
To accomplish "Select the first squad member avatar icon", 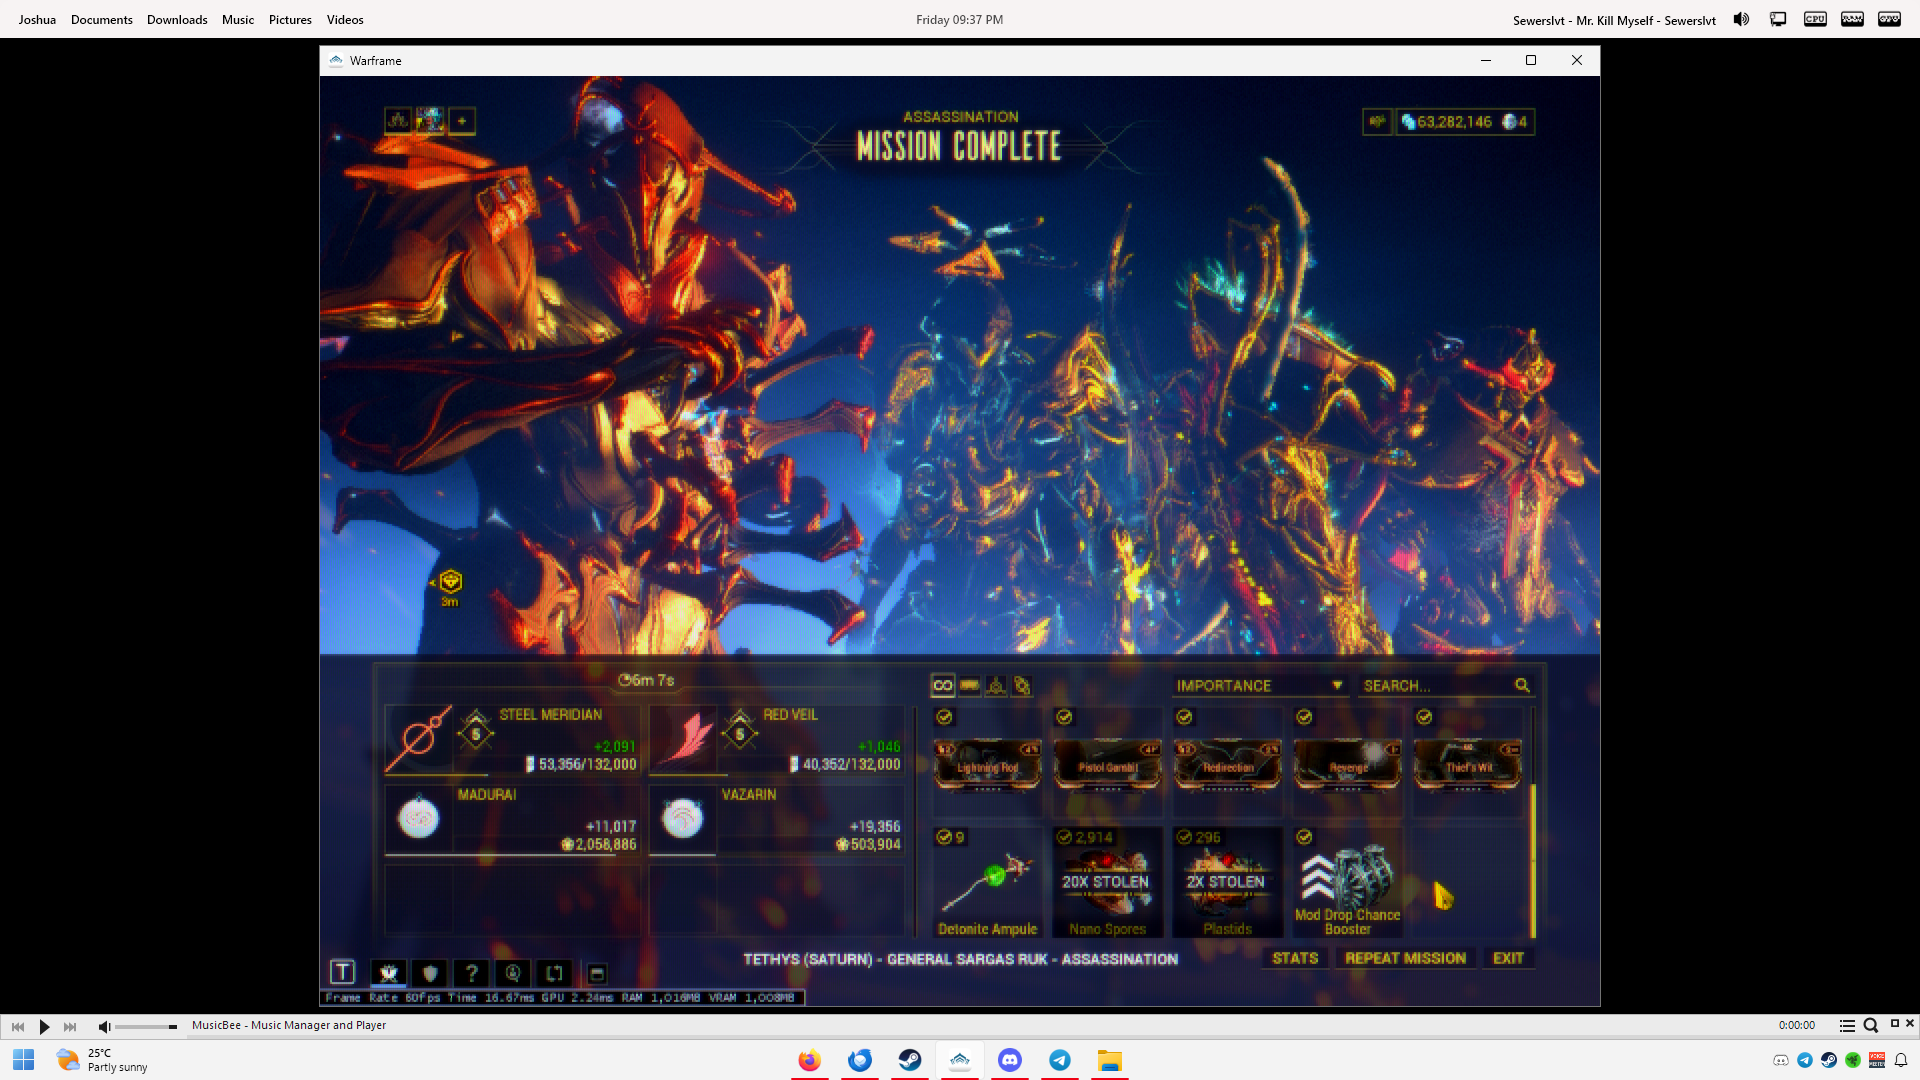I will point(398,121).
